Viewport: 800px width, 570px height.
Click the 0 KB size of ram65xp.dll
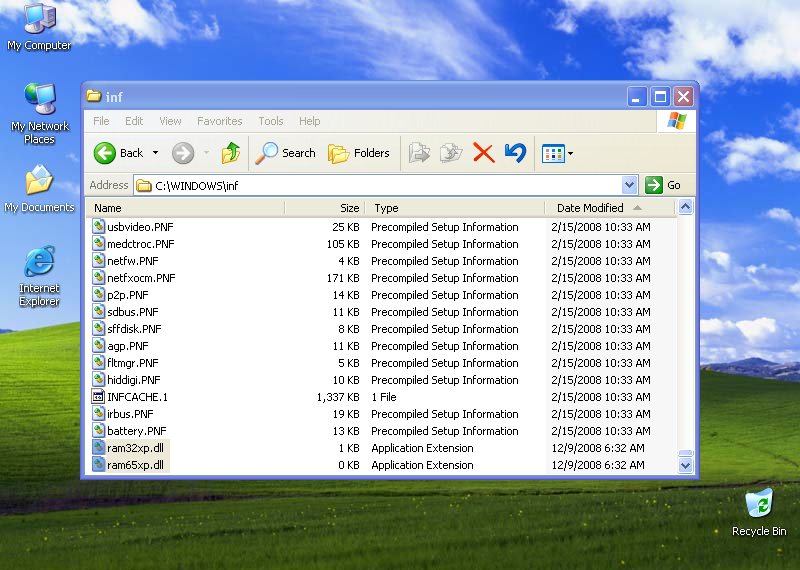click(x=348, y=465)
